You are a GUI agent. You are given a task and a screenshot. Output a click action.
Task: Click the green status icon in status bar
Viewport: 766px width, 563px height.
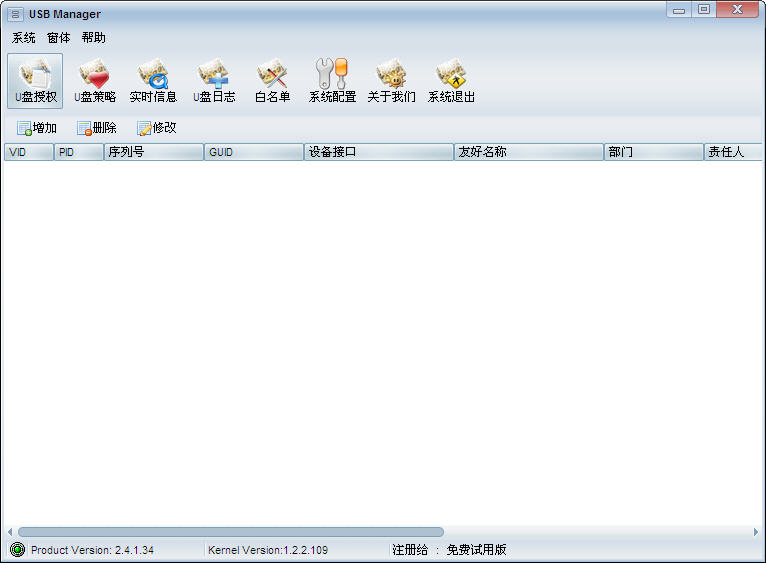(x=17, y=549)
